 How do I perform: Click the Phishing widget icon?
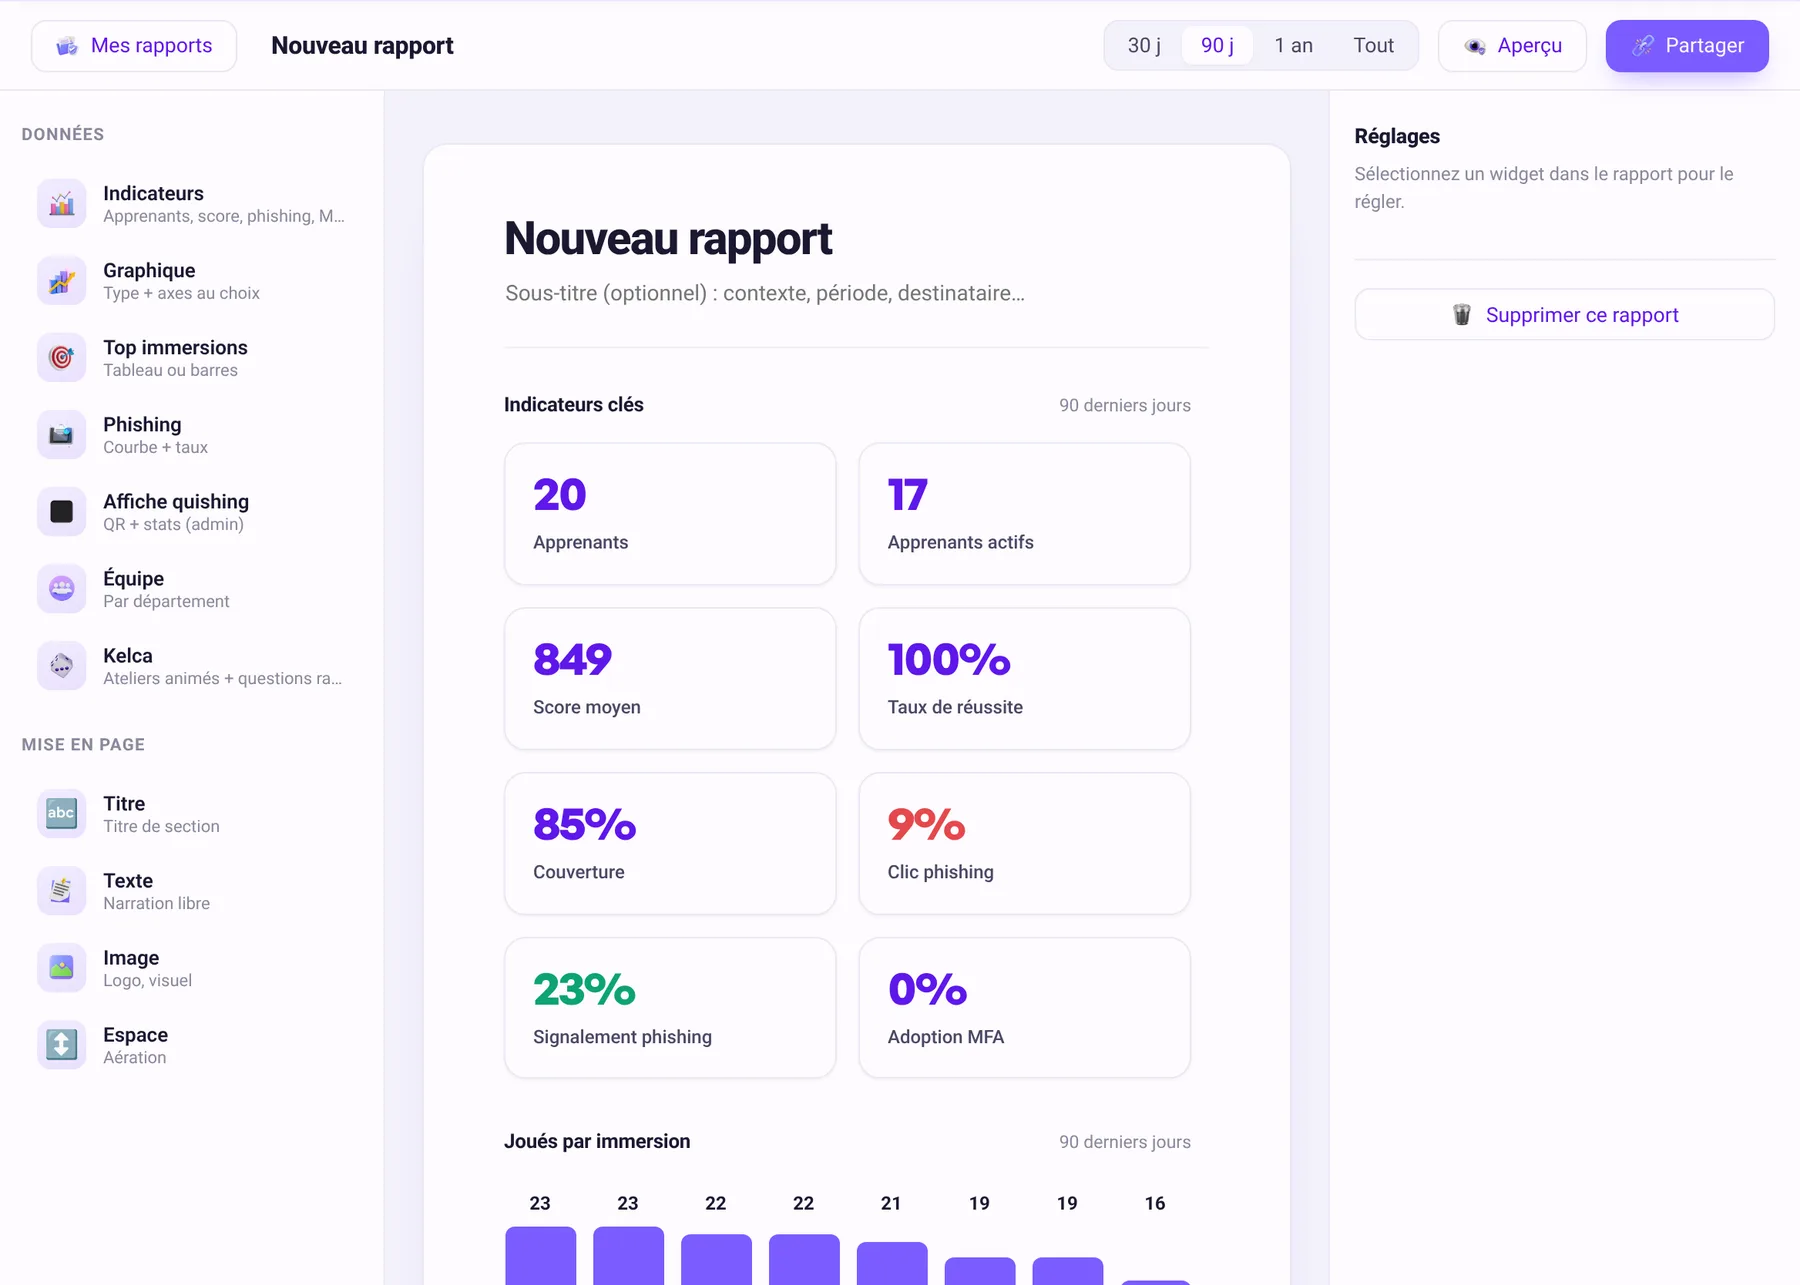click(62, 435)
